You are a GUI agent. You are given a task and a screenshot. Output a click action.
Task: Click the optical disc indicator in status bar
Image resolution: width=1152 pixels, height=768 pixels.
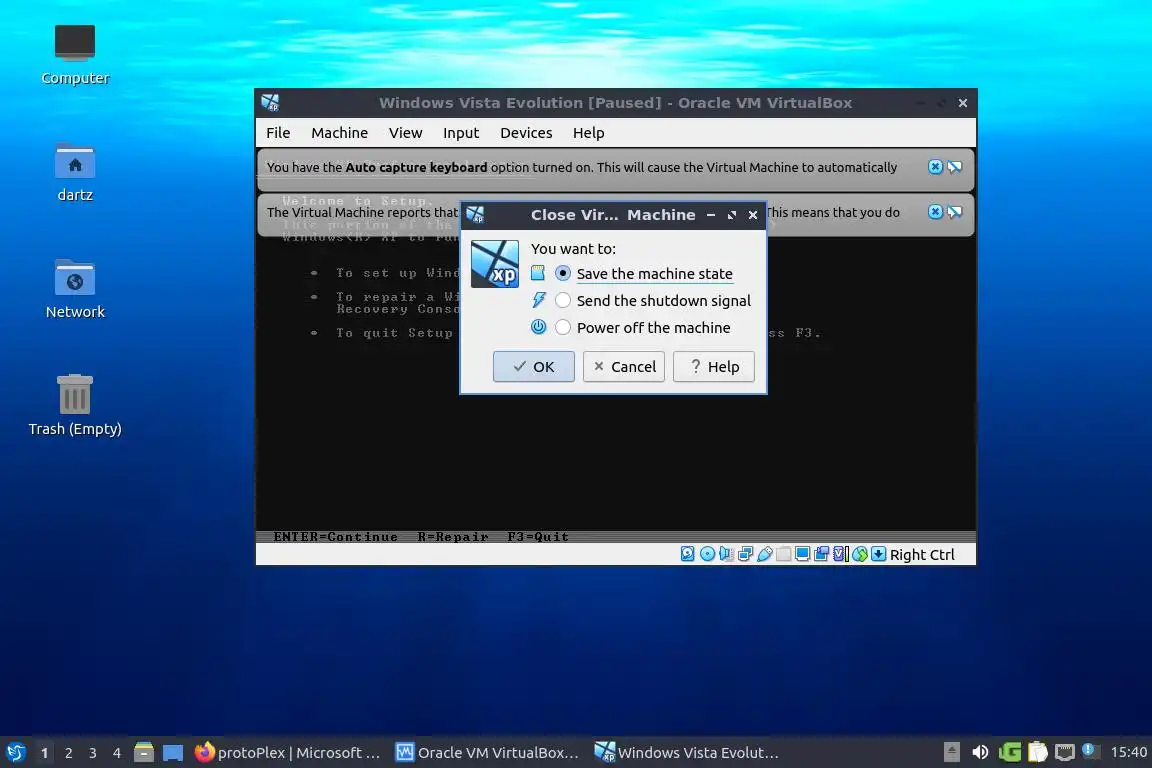707,554
